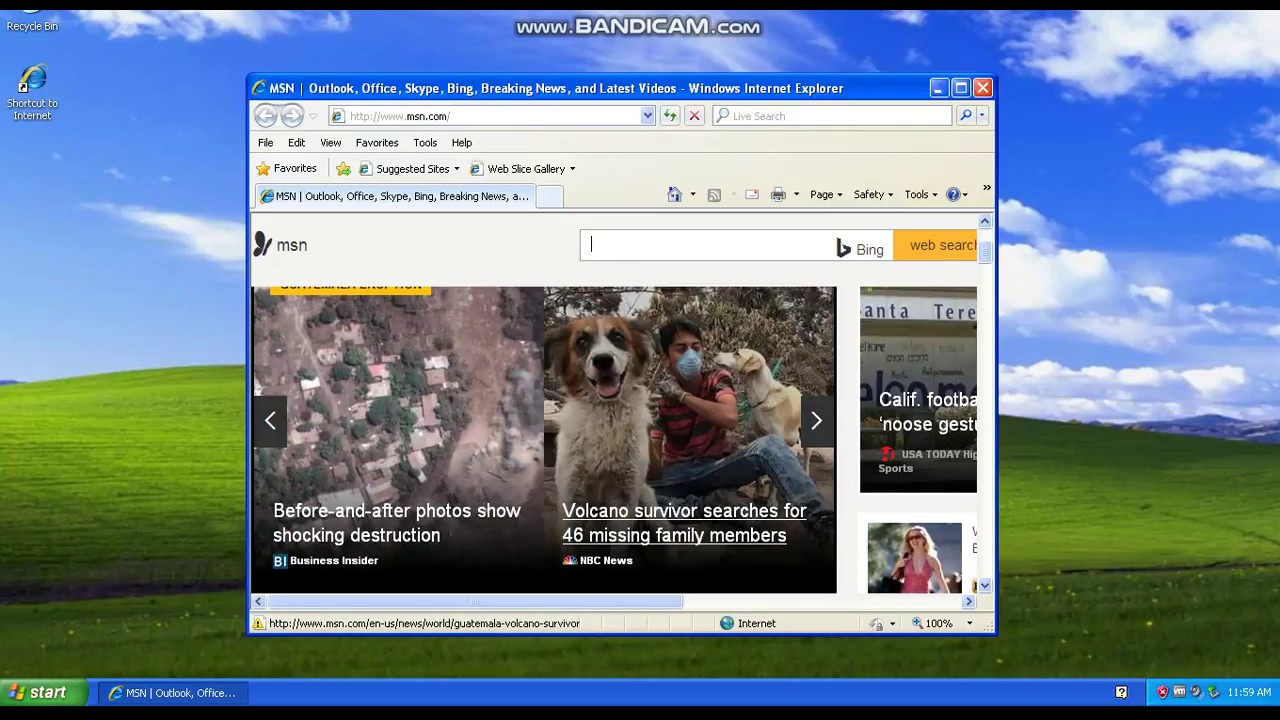Click the red Stop loading icon
The image size is (1280, 720).
(x=695, y=116)
